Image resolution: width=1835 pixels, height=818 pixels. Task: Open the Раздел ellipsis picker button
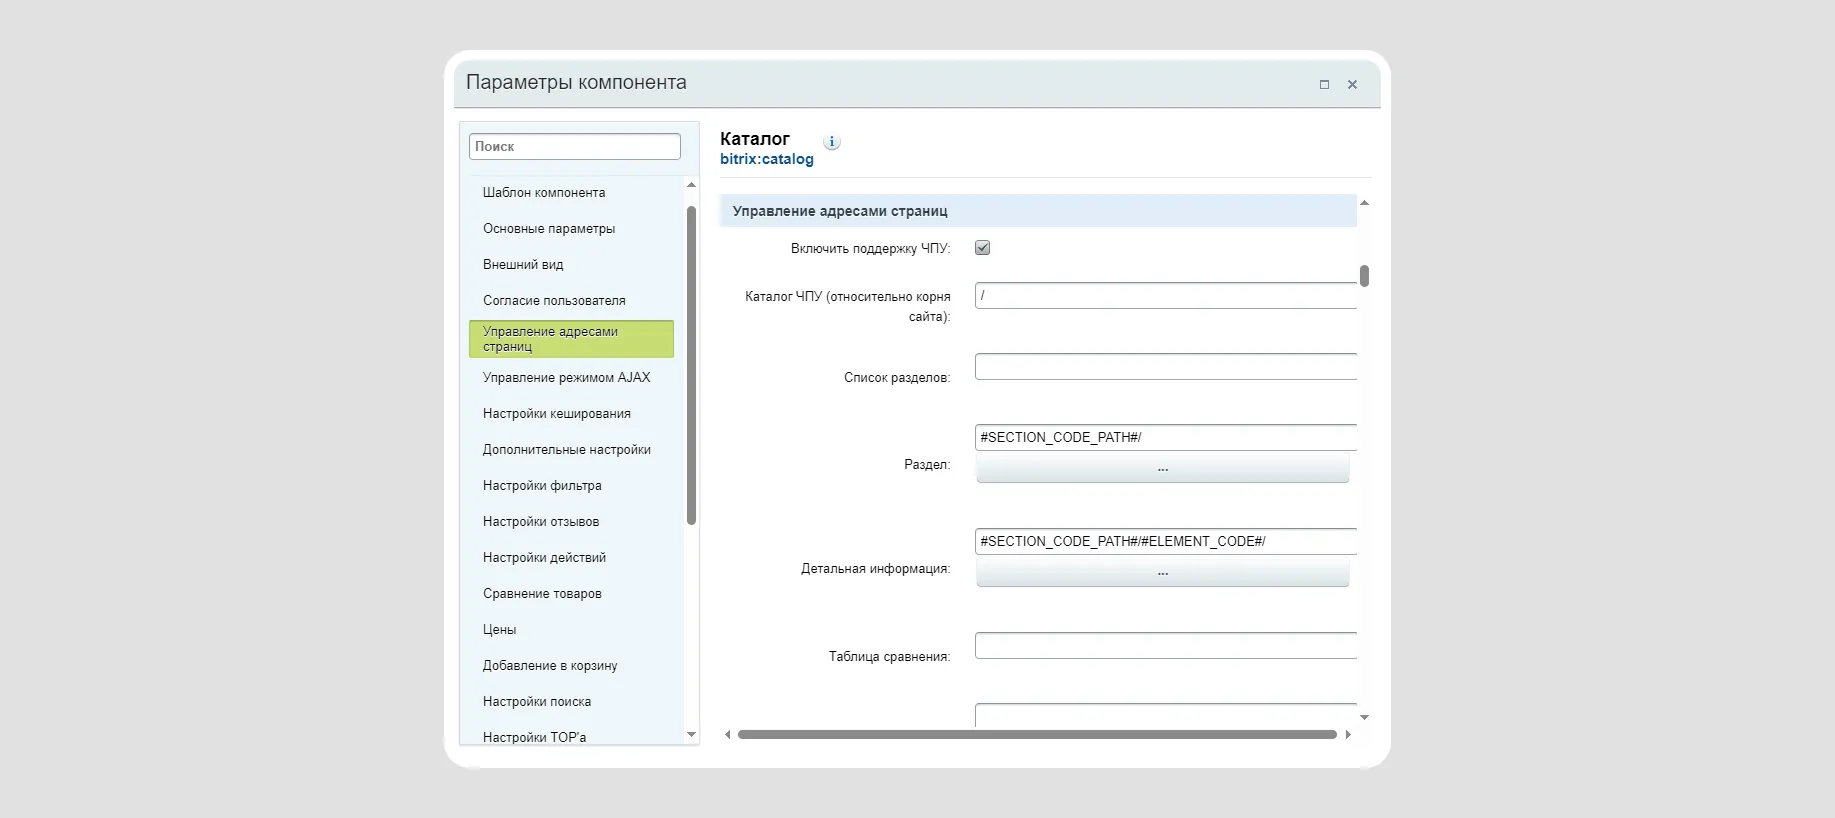[x=1163, y=468]
